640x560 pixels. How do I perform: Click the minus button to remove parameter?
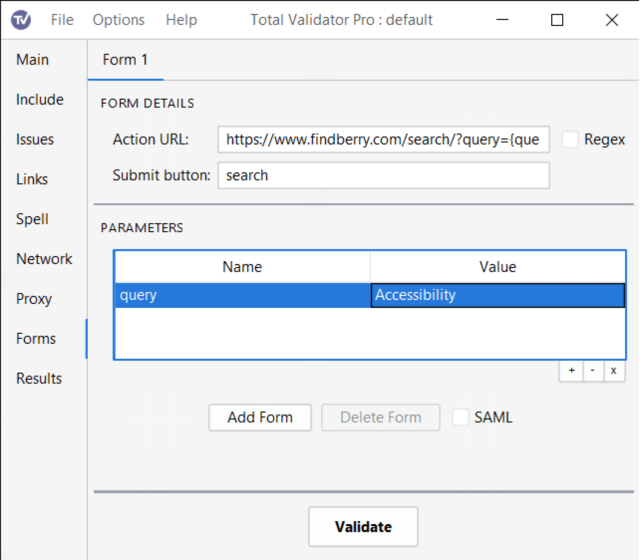[592, 370]
